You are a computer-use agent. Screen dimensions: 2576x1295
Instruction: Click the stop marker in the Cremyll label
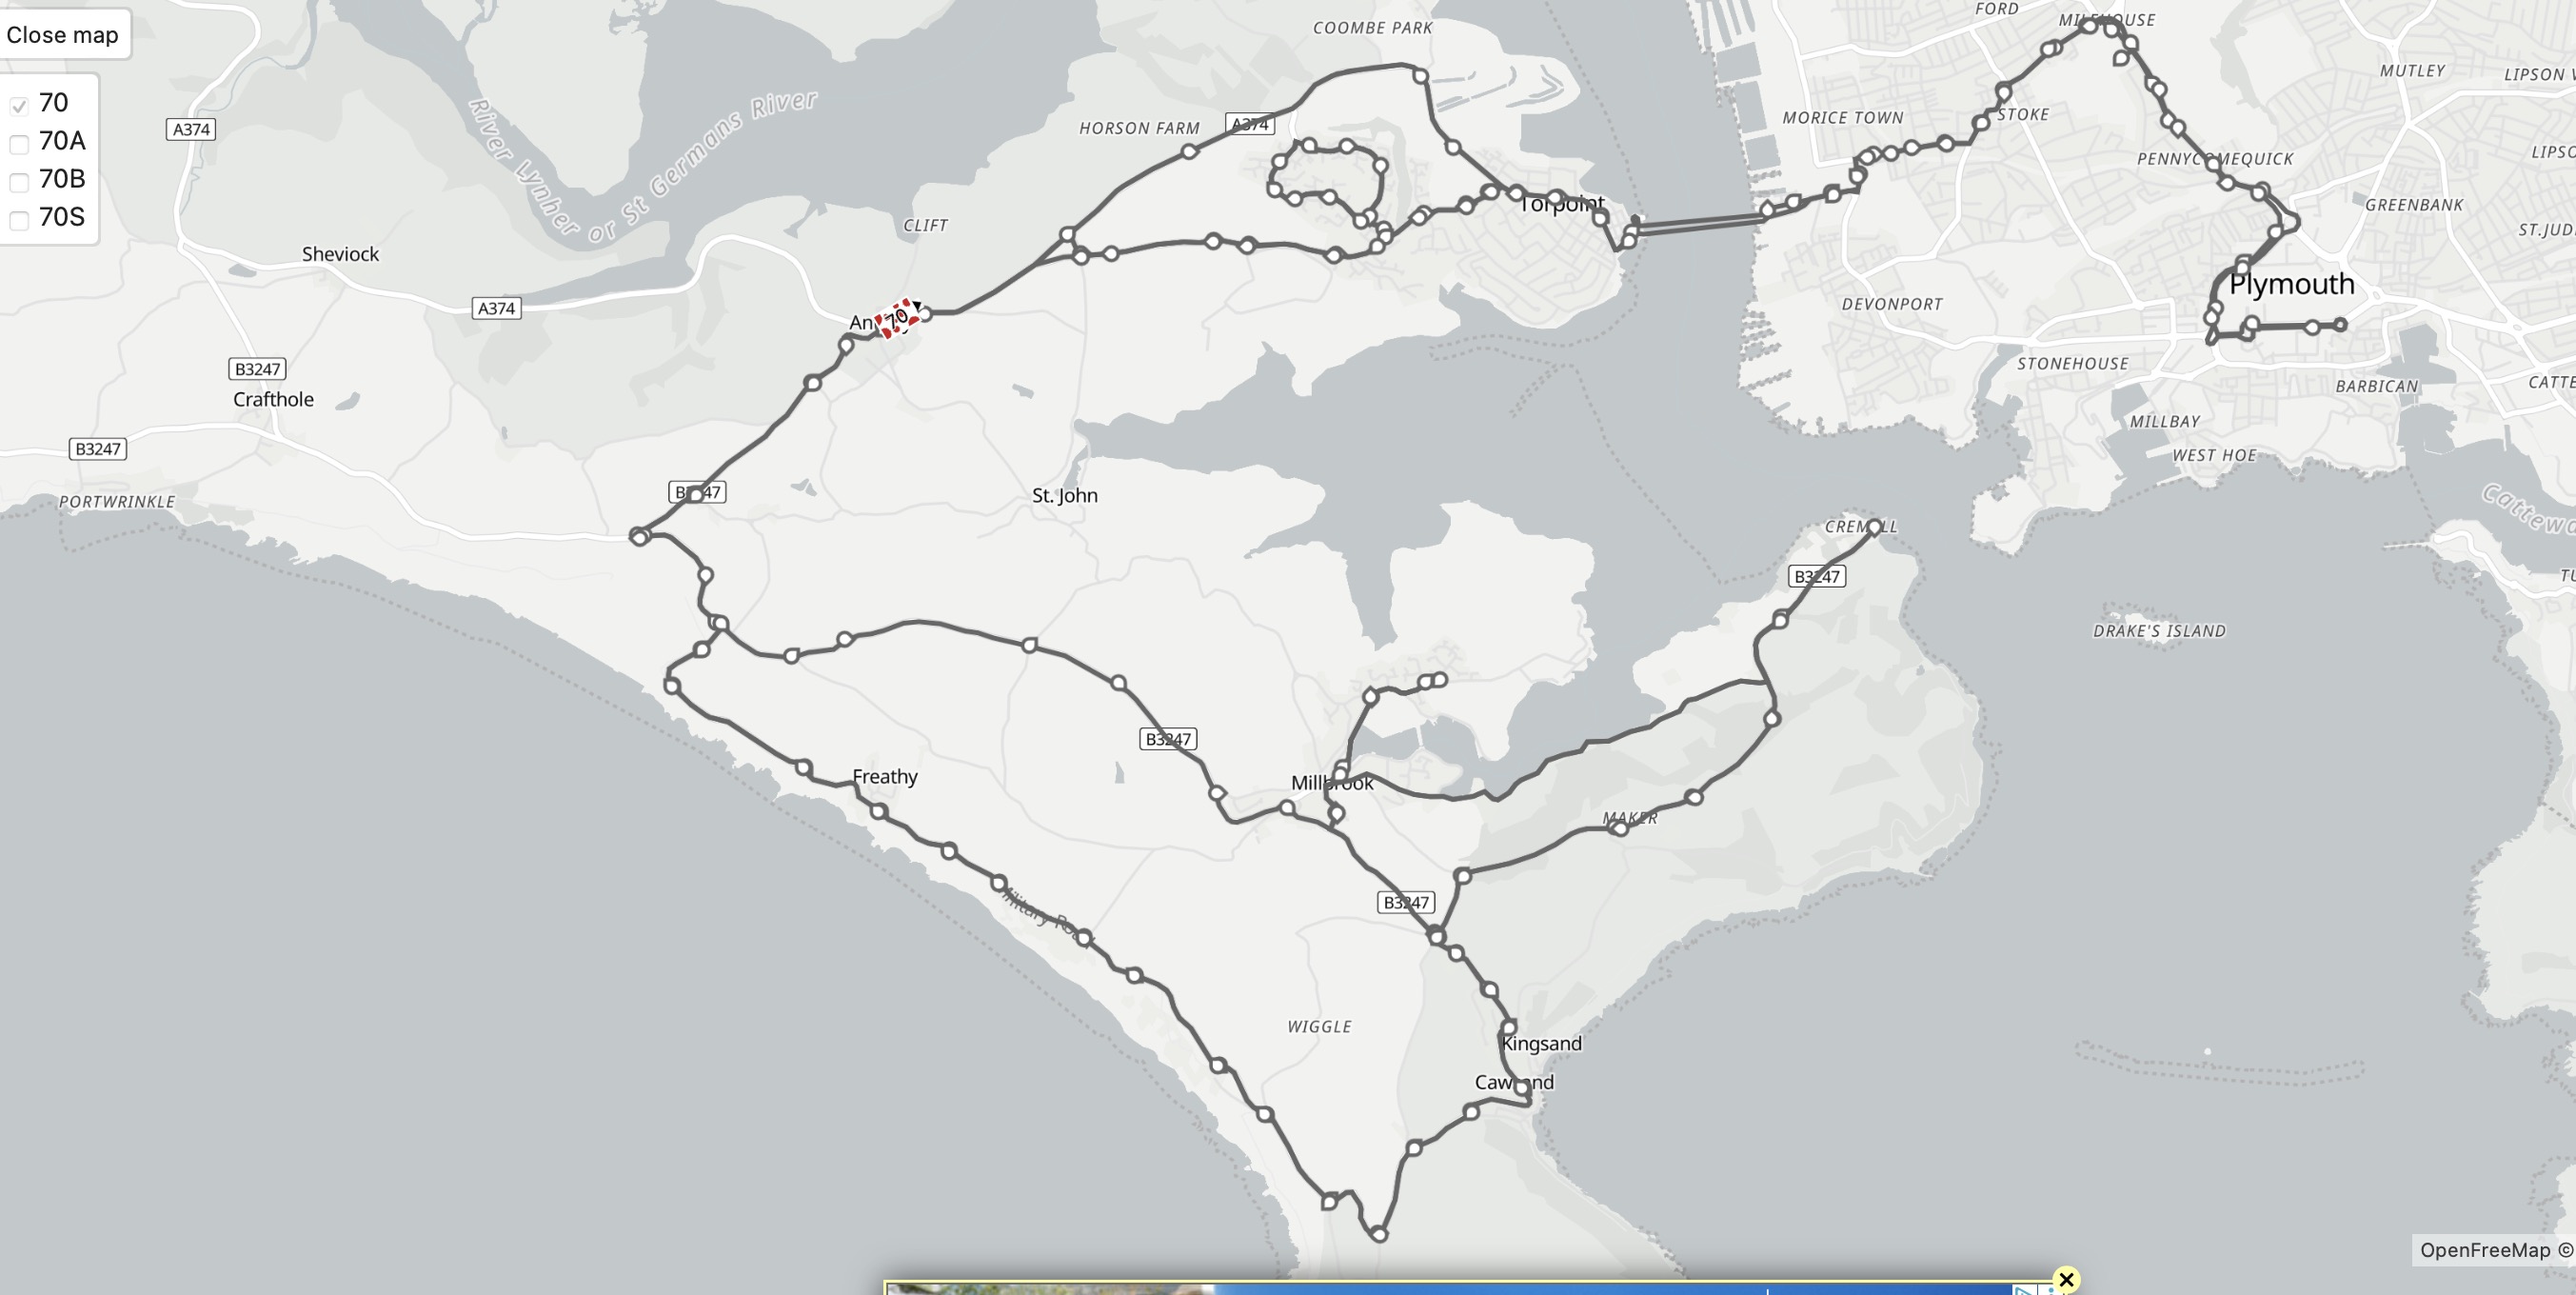coord(1875,526)
